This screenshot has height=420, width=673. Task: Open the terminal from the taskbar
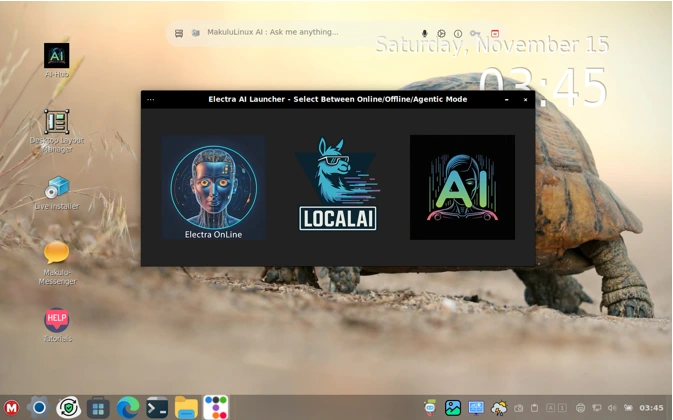(157, 407)
